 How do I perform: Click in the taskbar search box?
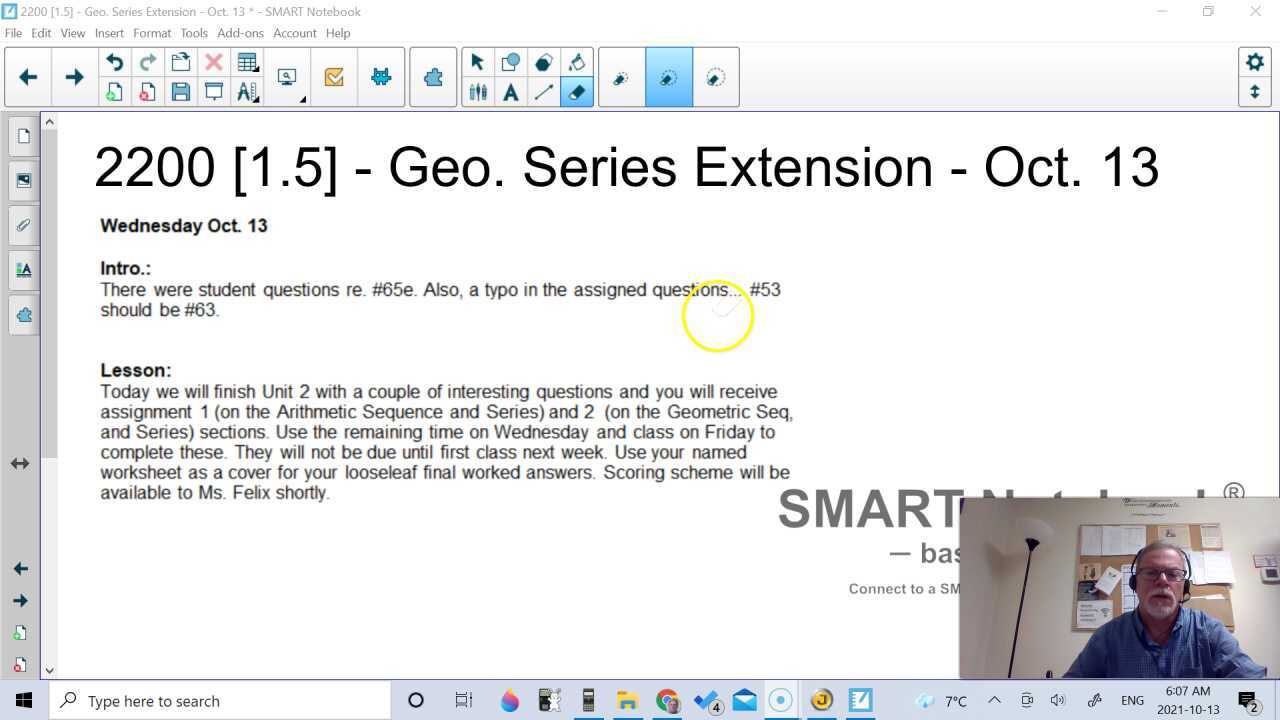[x=200, y=700]
